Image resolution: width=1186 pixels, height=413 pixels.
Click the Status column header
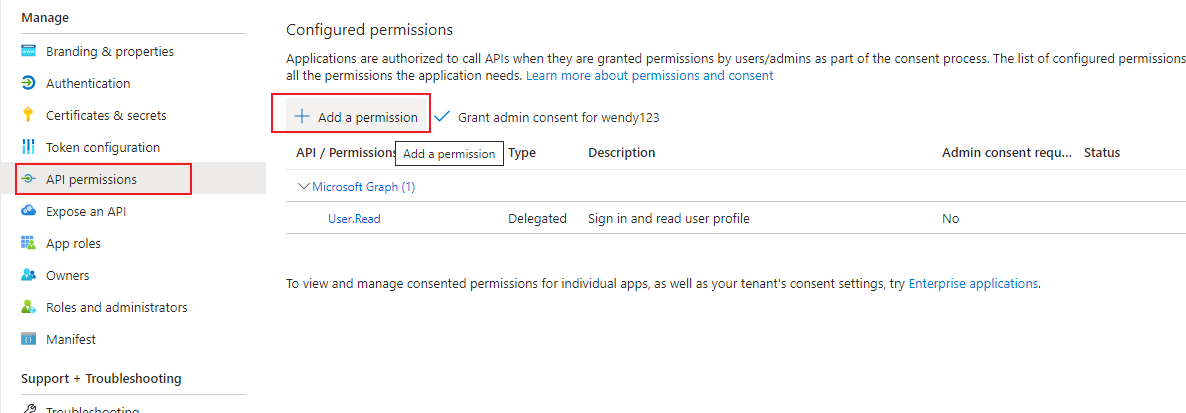(x=1102, y=153)
